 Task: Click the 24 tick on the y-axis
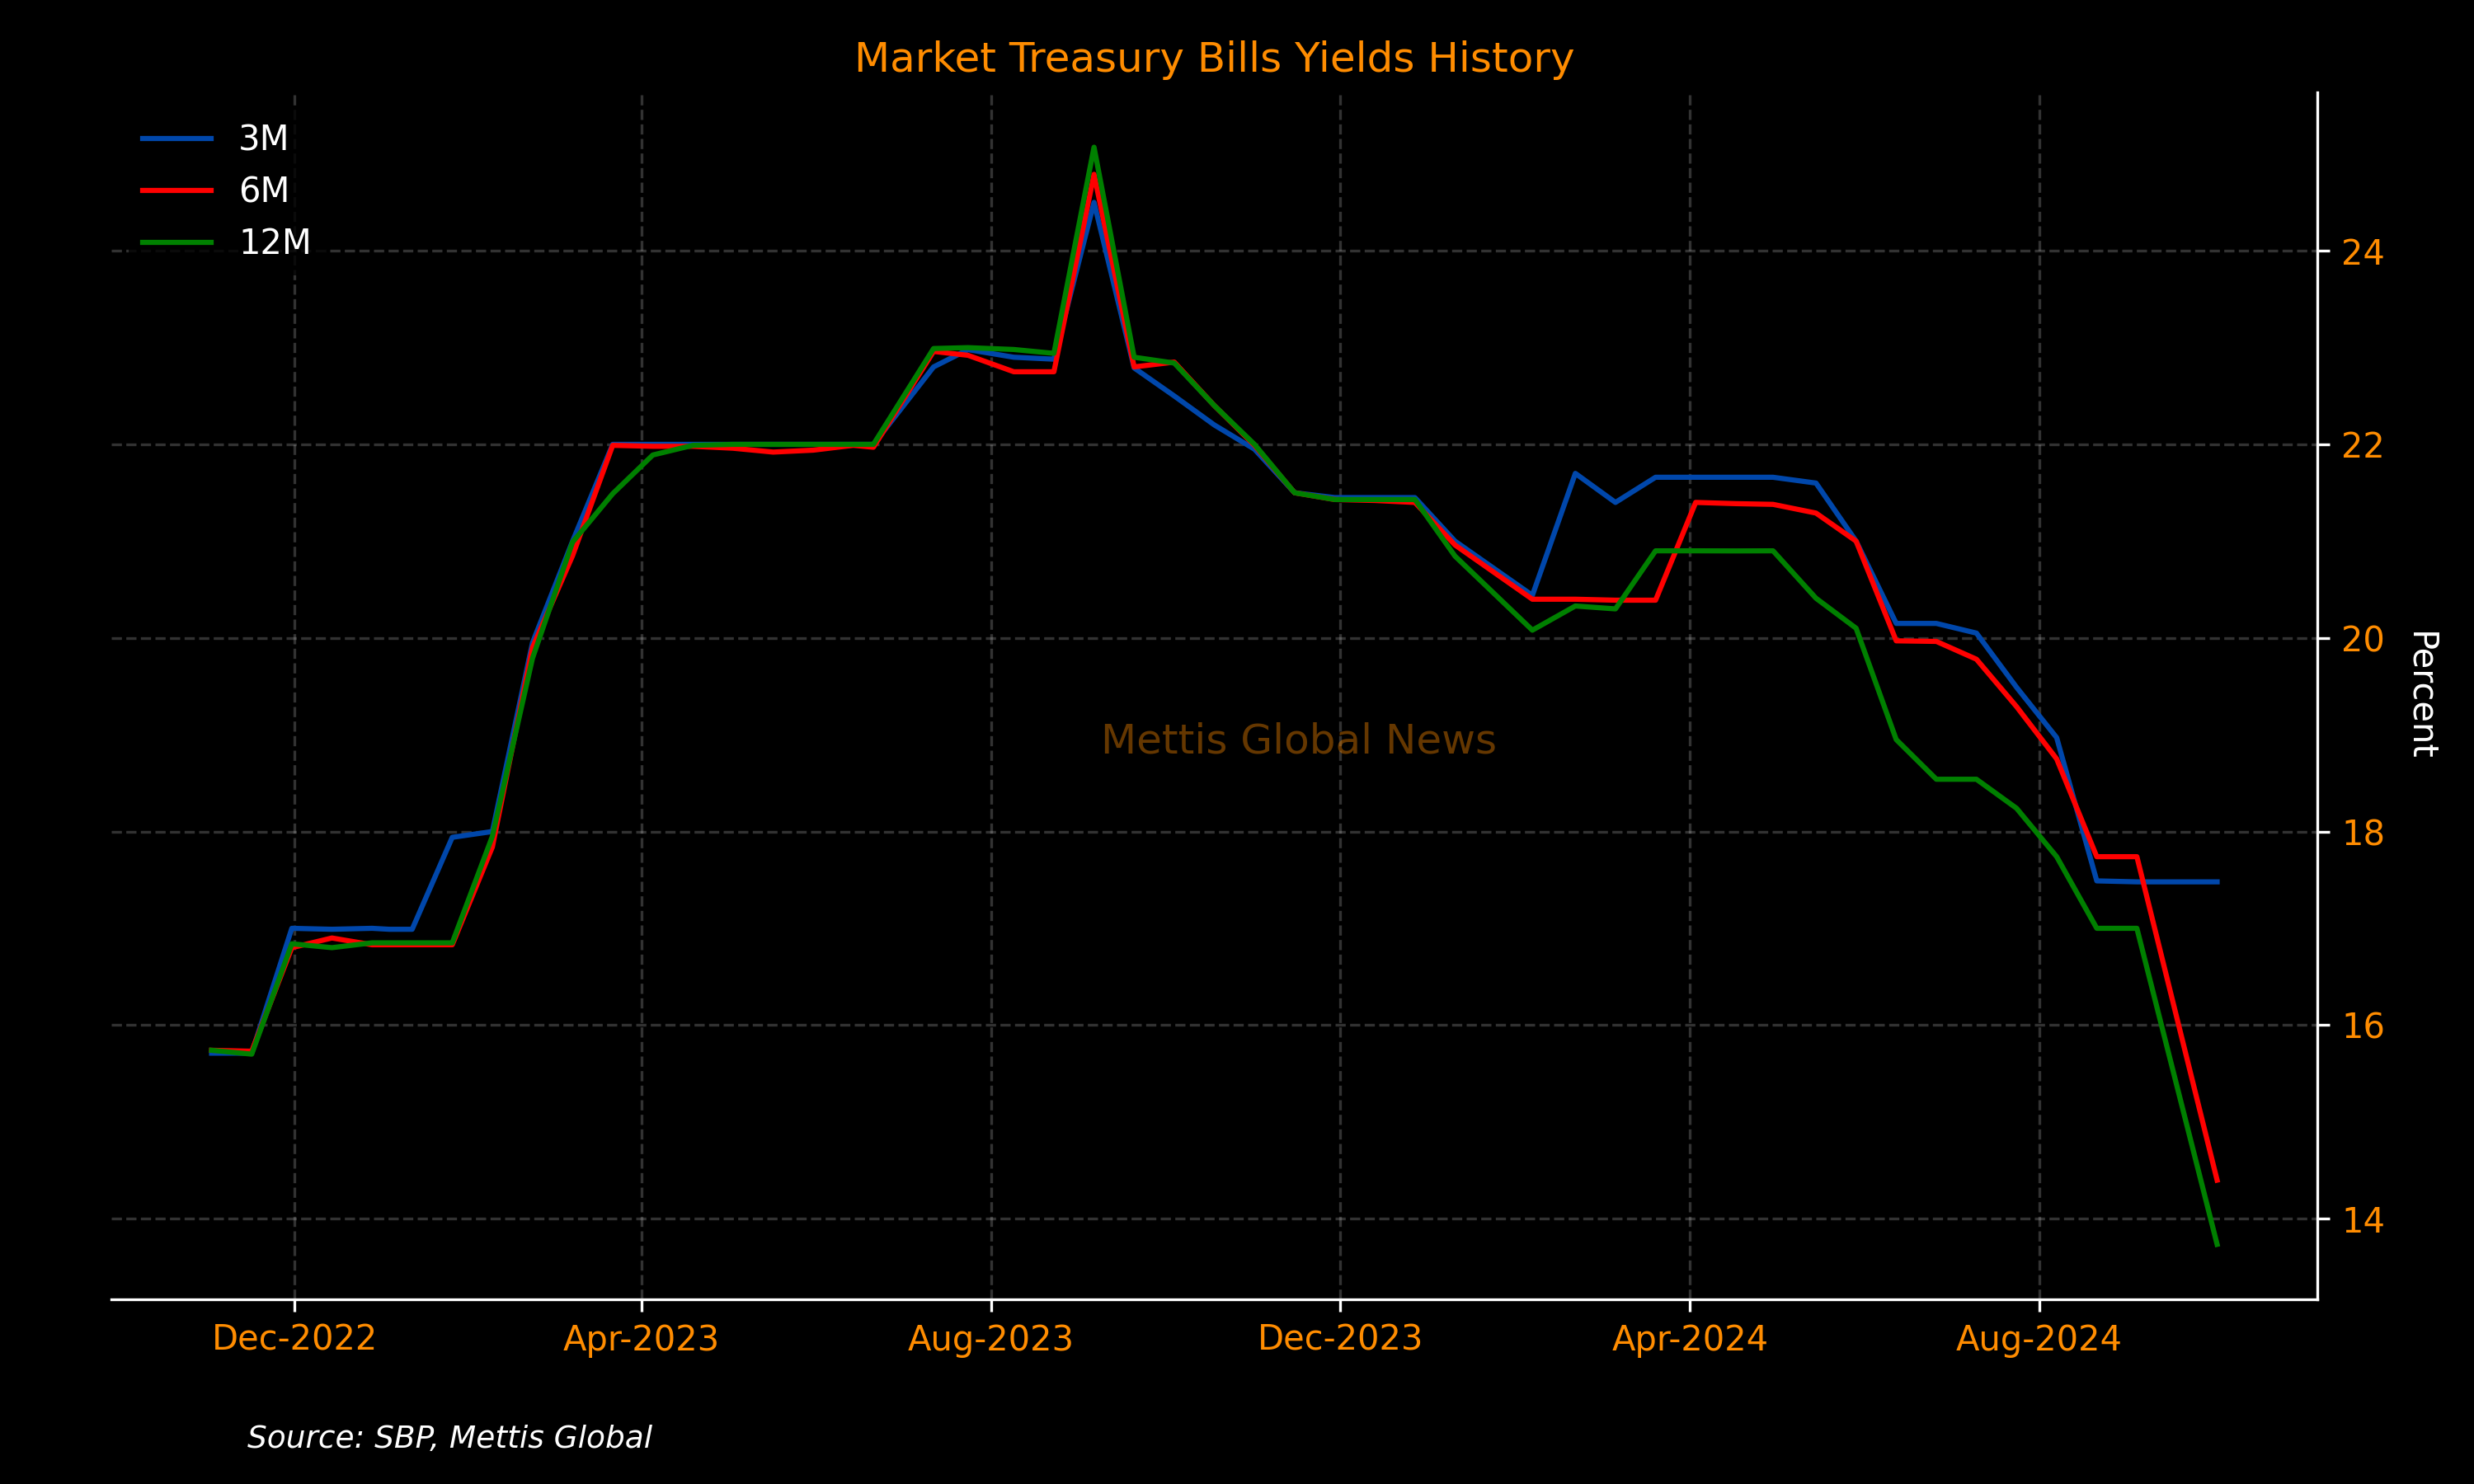[x=2362, y=253]
